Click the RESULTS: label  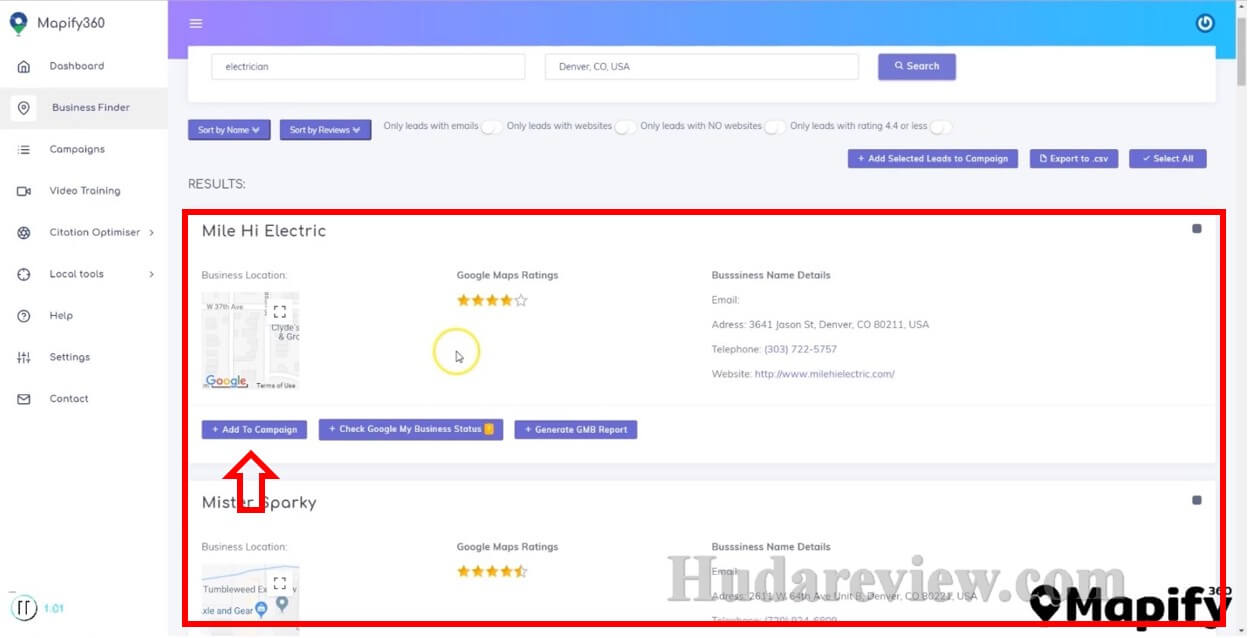217,184
